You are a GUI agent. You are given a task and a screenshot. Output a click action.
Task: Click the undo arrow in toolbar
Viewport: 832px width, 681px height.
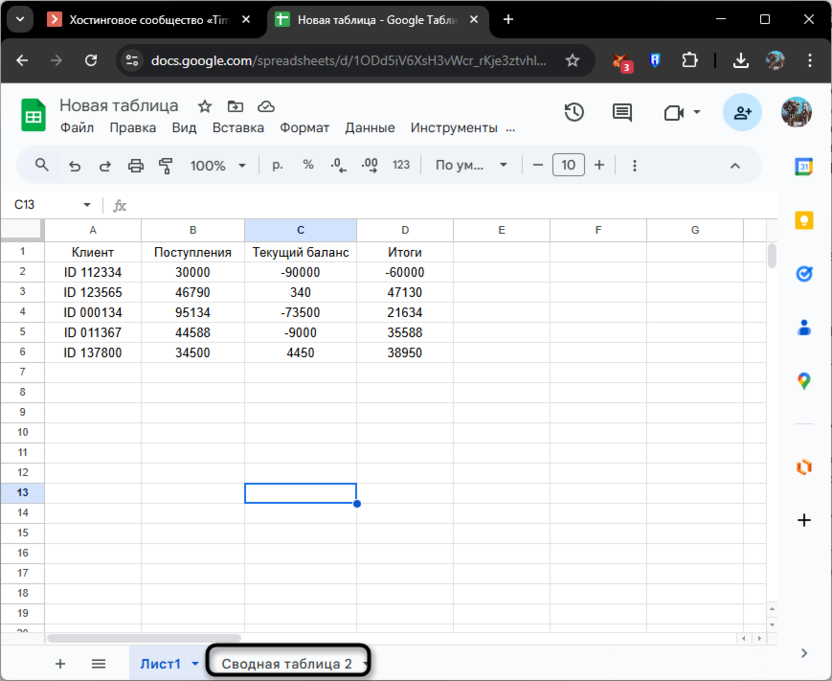(74, 166)
